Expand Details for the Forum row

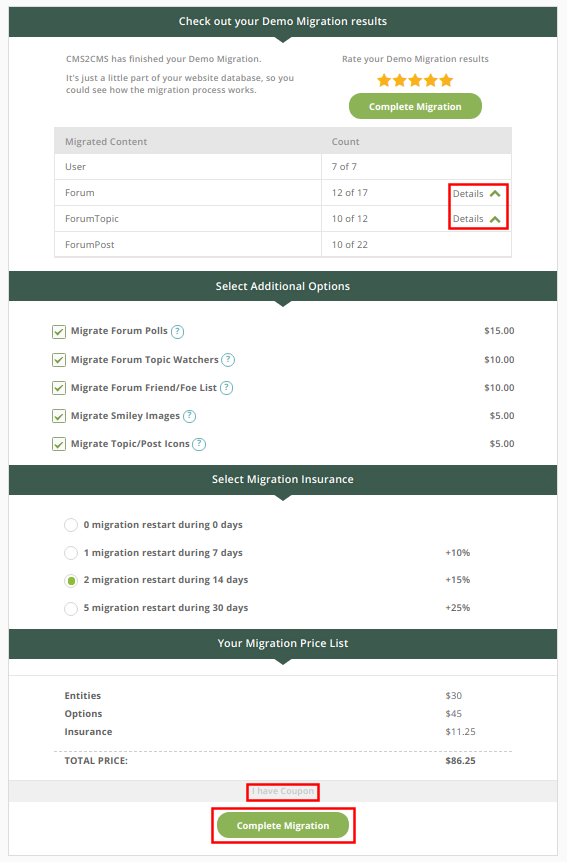click(476, 194)
